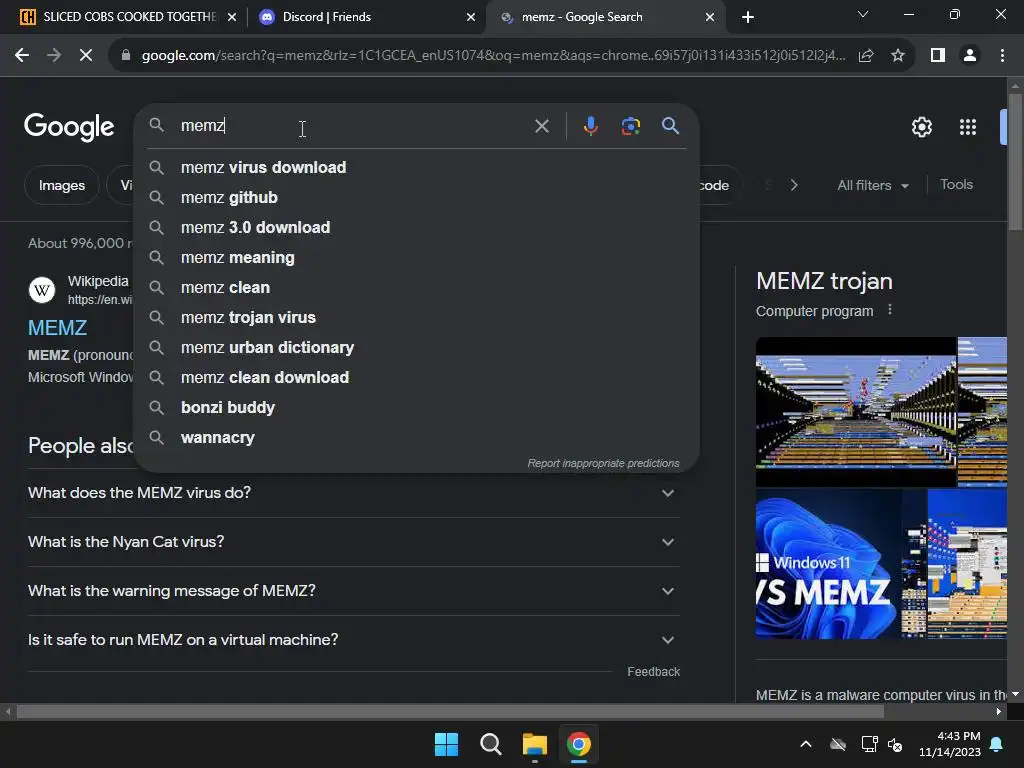The width and height of the screenshot is (1024, 768).
Task: Clear the search box text
Action: (541, 126)
